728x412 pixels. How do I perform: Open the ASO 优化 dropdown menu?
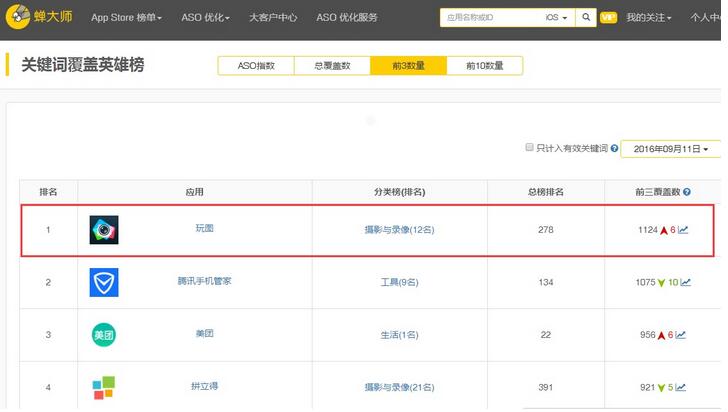coord(205,18)
